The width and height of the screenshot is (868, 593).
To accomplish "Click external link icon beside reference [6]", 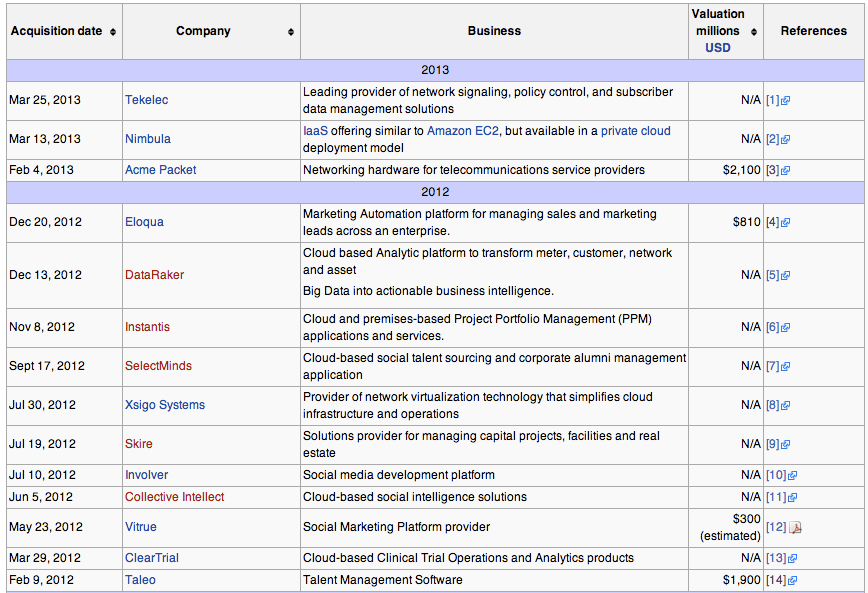I will (x=786, y=328).
